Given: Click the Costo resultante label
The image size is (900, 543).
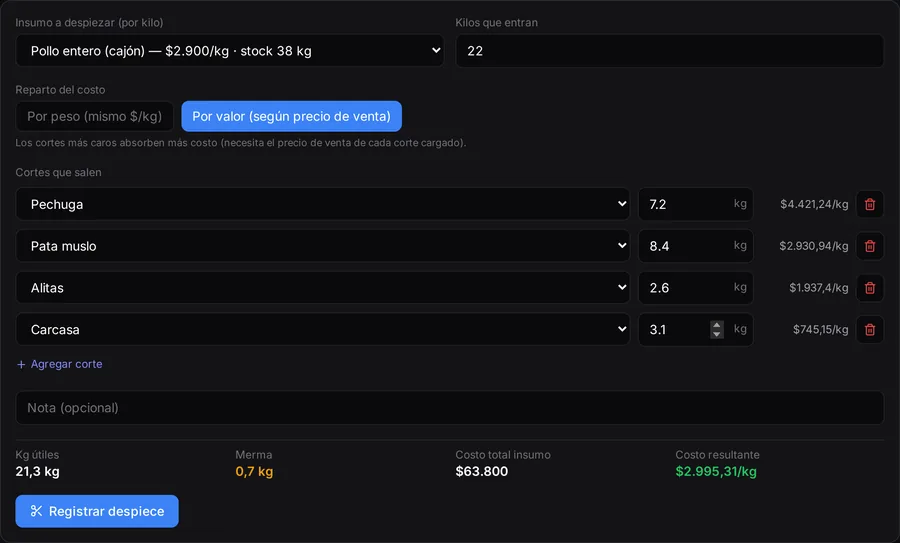Looking at the screenshot, I should 717,455.
